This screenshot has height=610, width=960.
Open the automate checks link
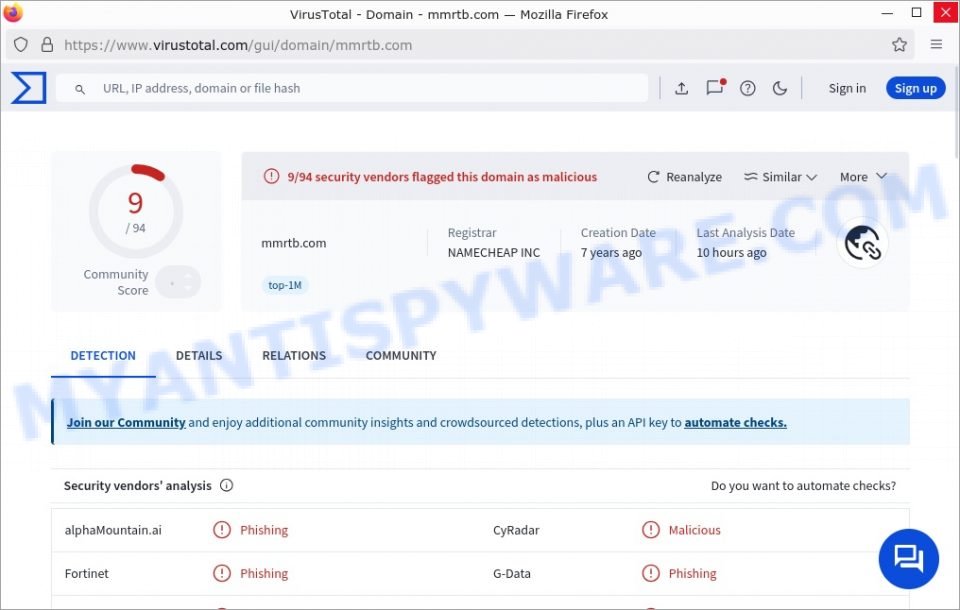click(735, 422)
